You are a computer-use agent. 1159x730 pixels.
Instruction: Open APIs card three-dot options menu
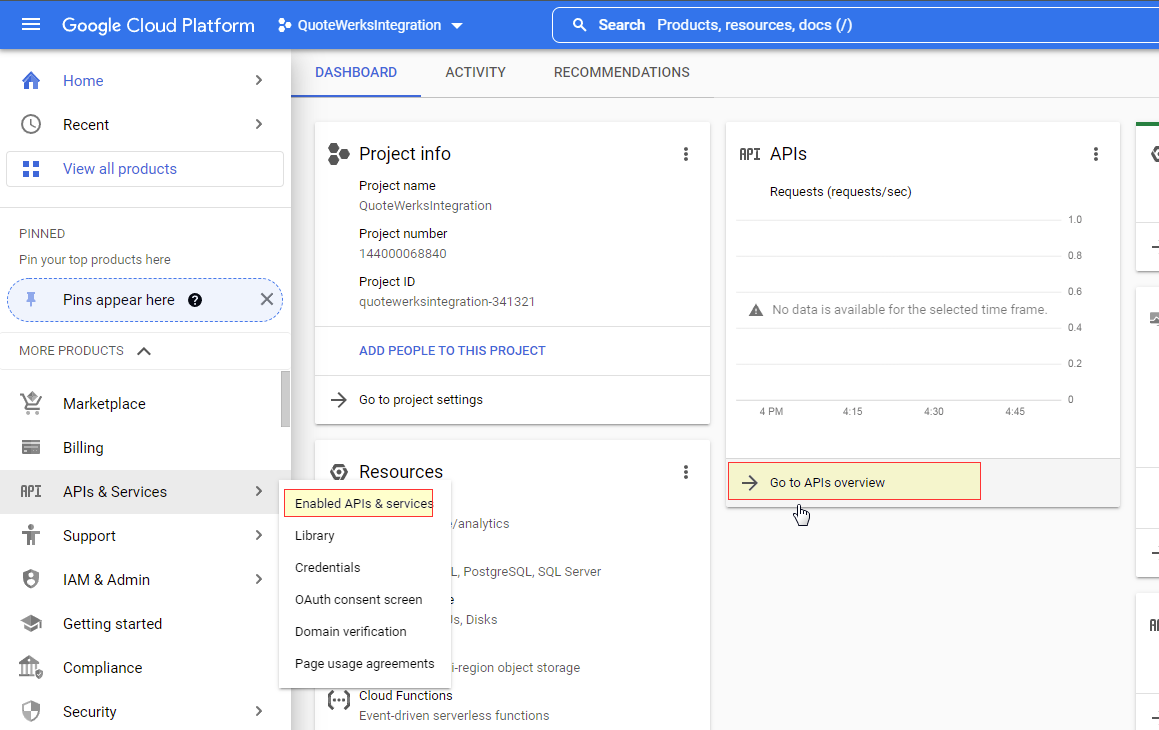(x=1096, y=154)
